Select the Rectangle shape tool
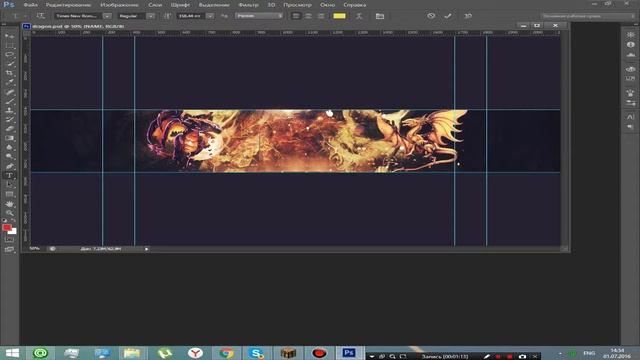 (9, 194)
